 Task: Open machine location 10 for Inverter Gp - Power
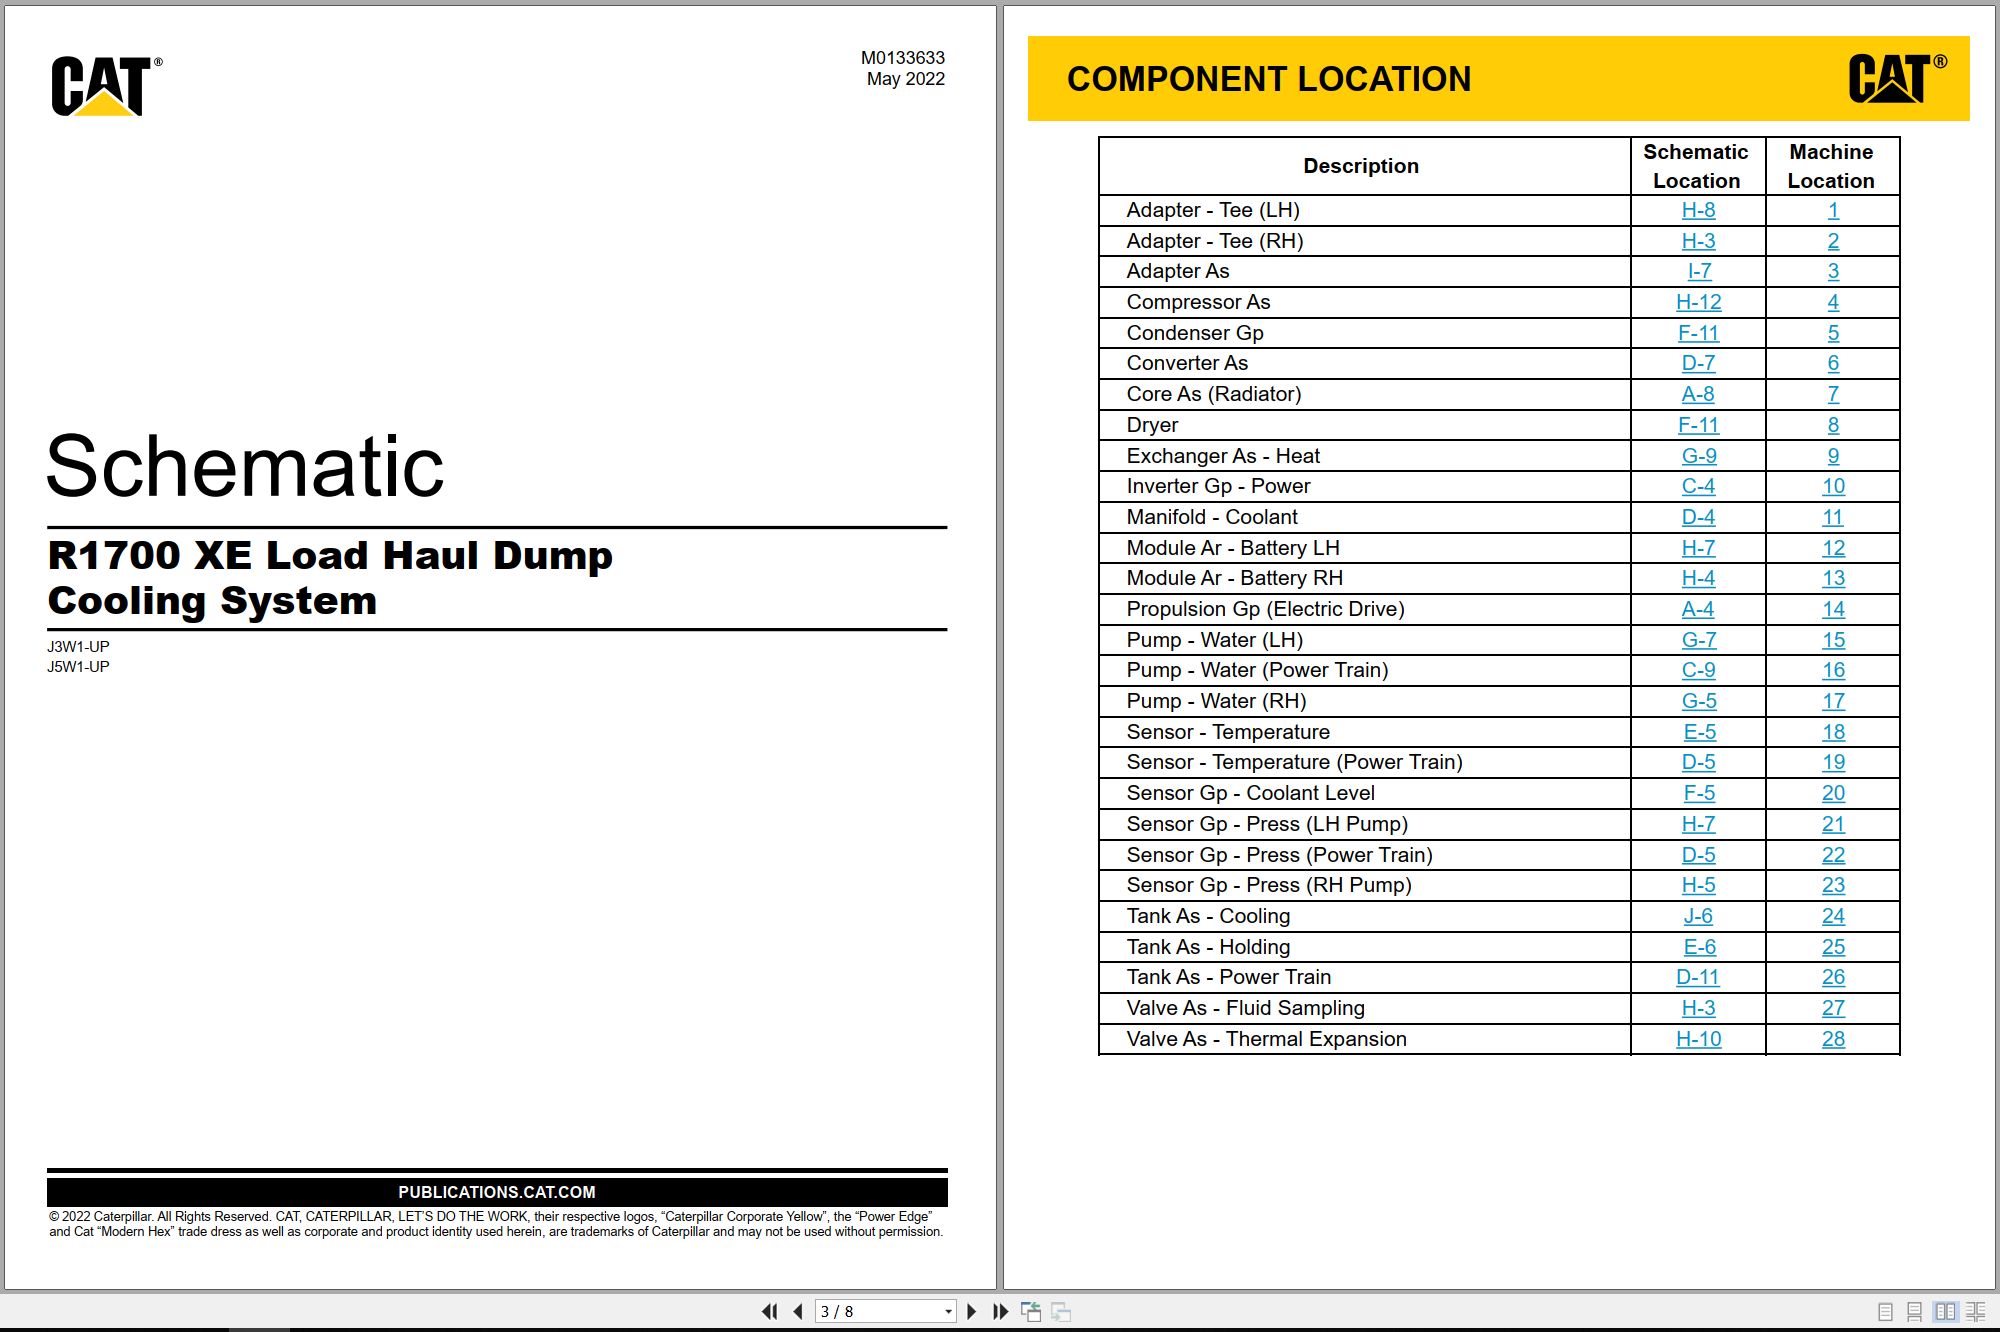click(1833, 486)
